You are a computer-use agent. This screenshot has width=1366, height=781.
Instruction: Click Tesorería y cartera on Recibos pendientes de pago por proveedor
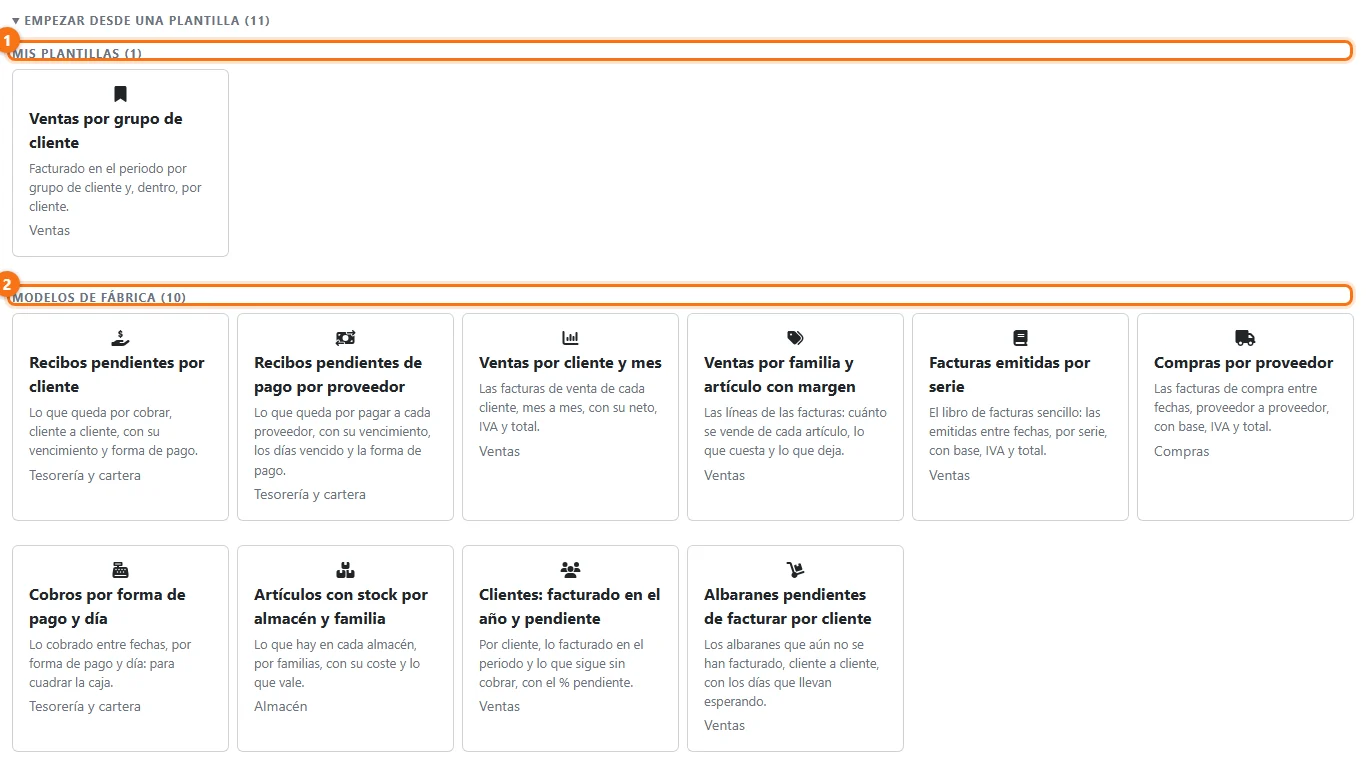(x=310, y=494)
